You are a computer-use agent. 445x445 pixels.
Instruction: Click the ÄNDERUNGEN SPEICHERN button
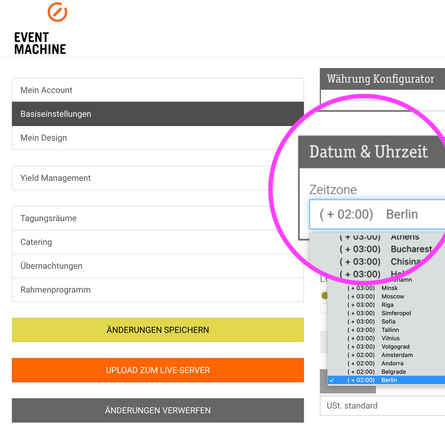pyautogui.click(x=158, y=330)
